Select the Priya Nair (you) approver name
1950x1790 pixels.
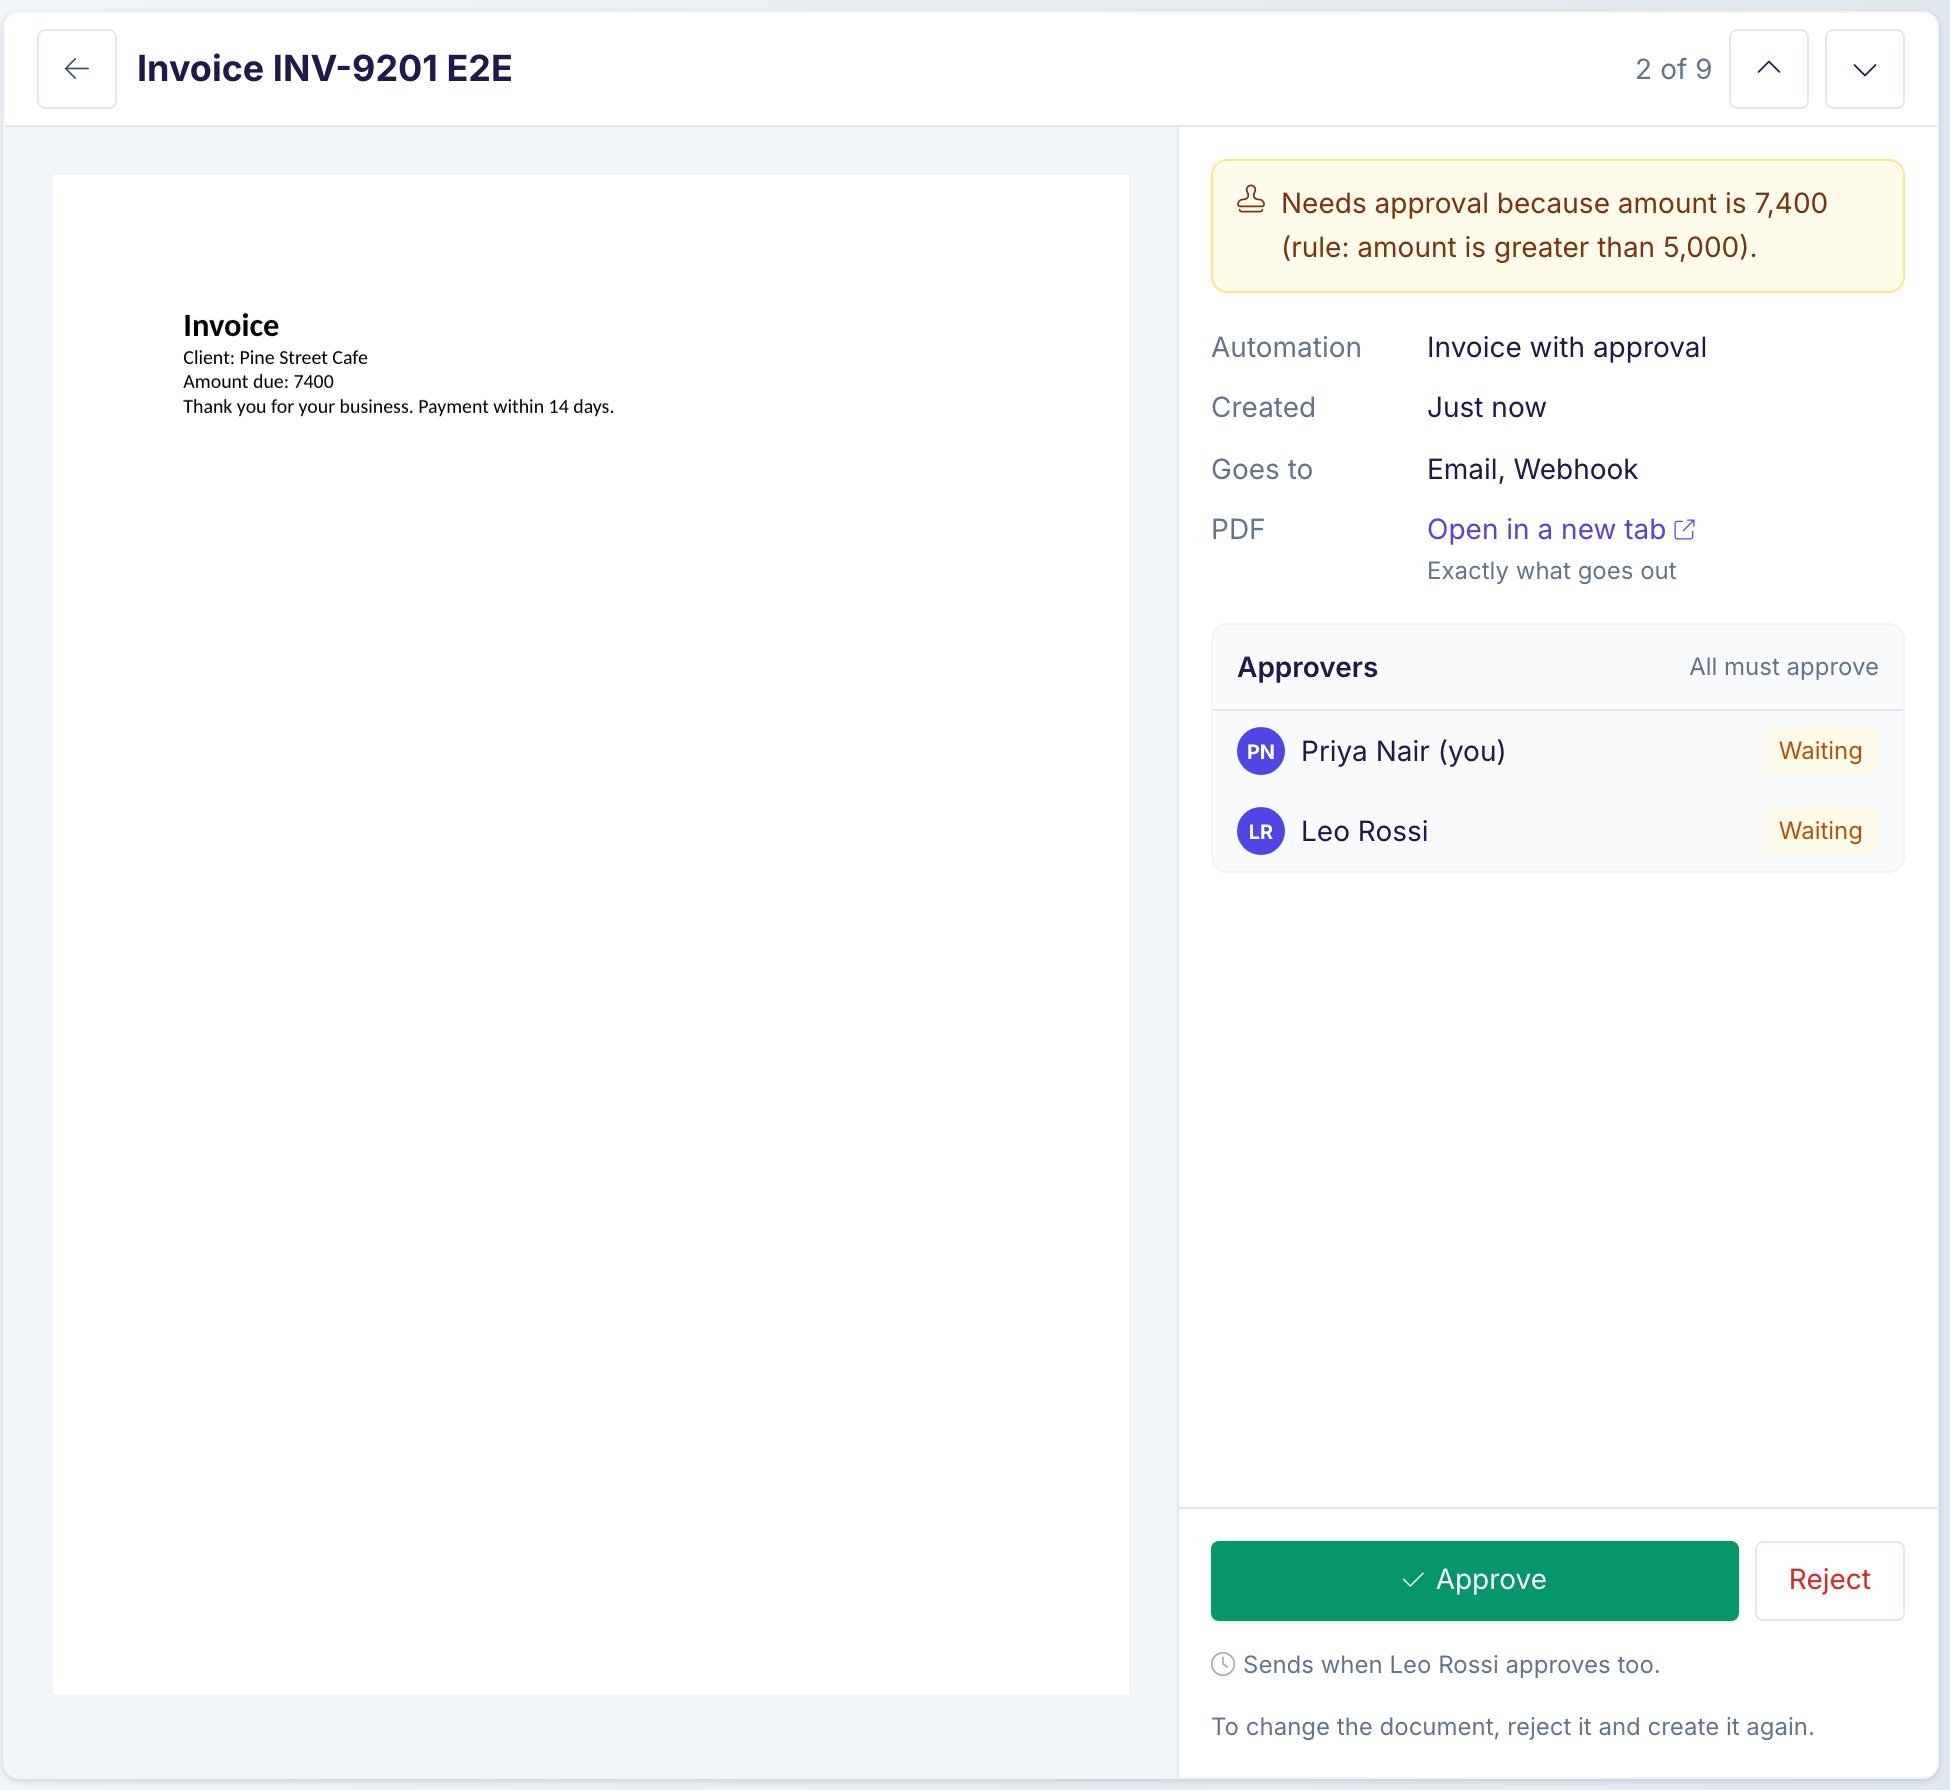click(1402, 751)
